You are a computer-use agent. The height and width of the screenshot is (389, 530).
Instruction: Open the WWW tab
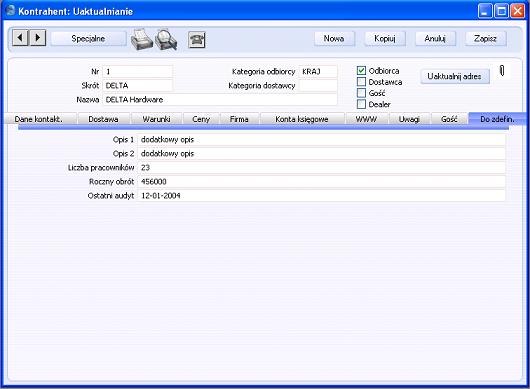(366, 119)
